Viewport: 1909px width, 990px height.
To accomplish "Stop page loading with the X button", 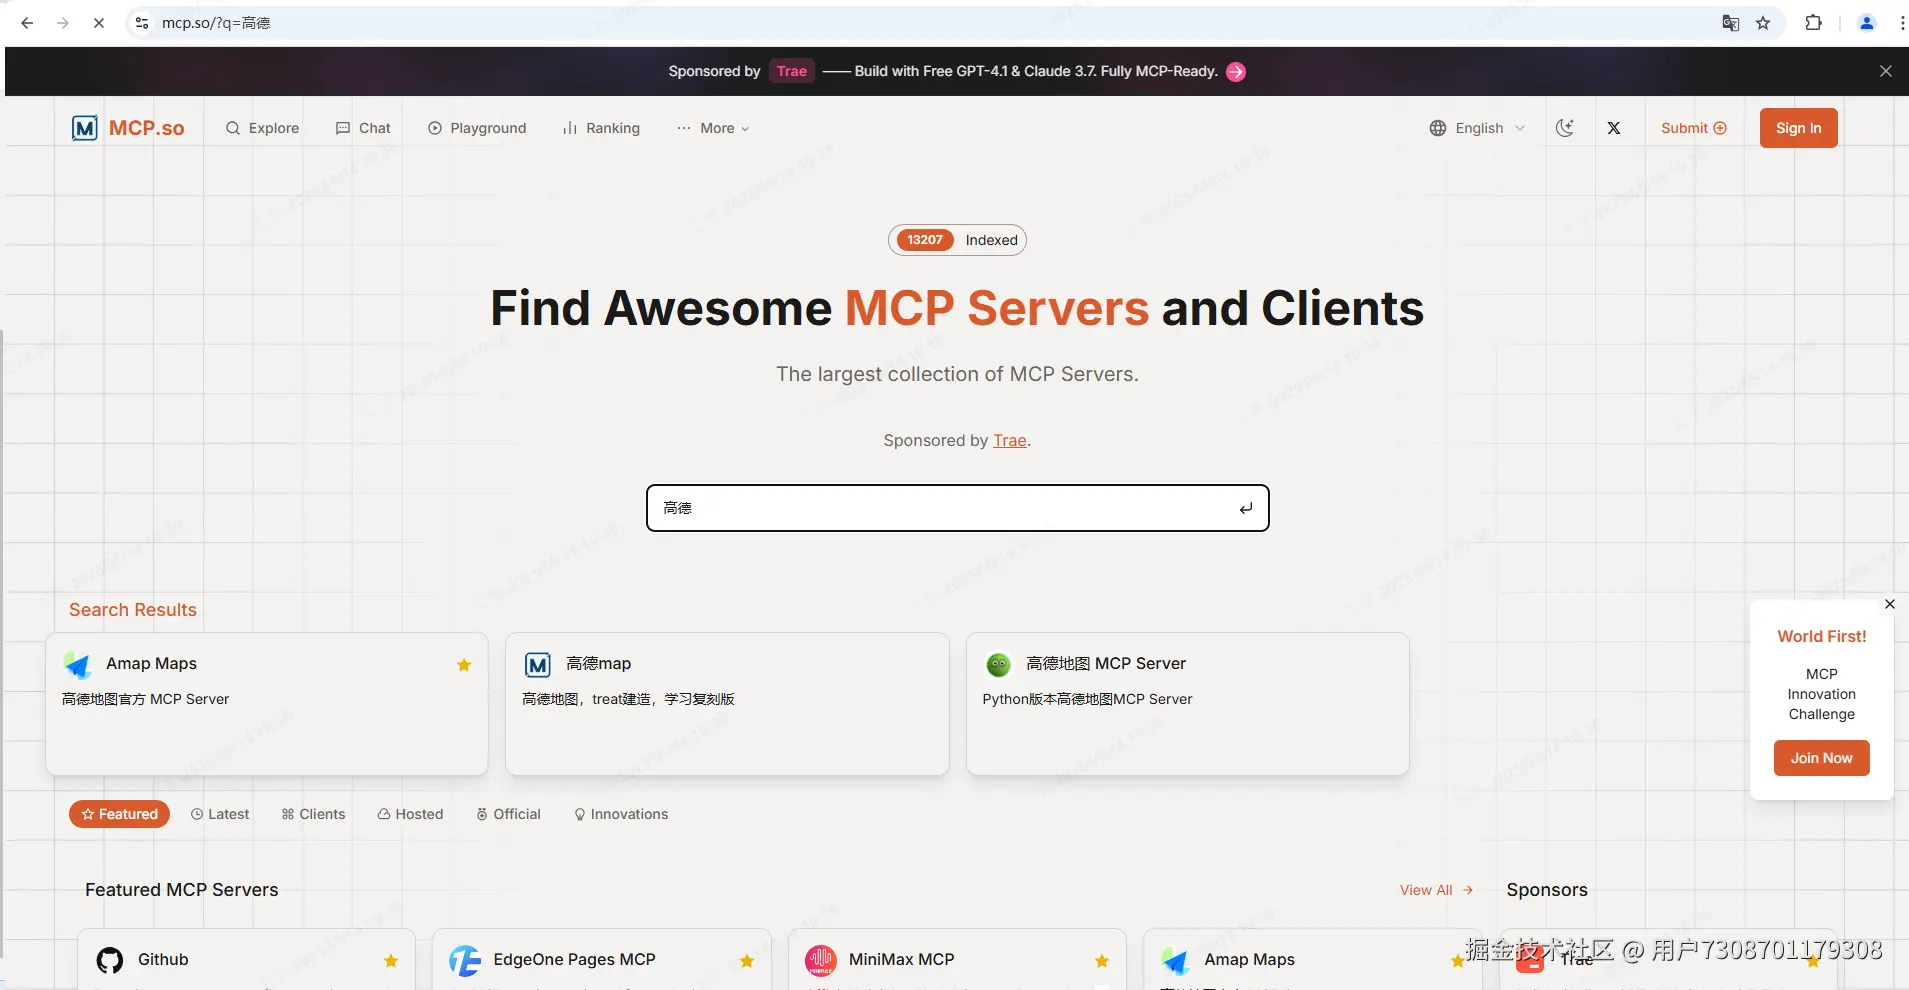I will coord(99,23).
